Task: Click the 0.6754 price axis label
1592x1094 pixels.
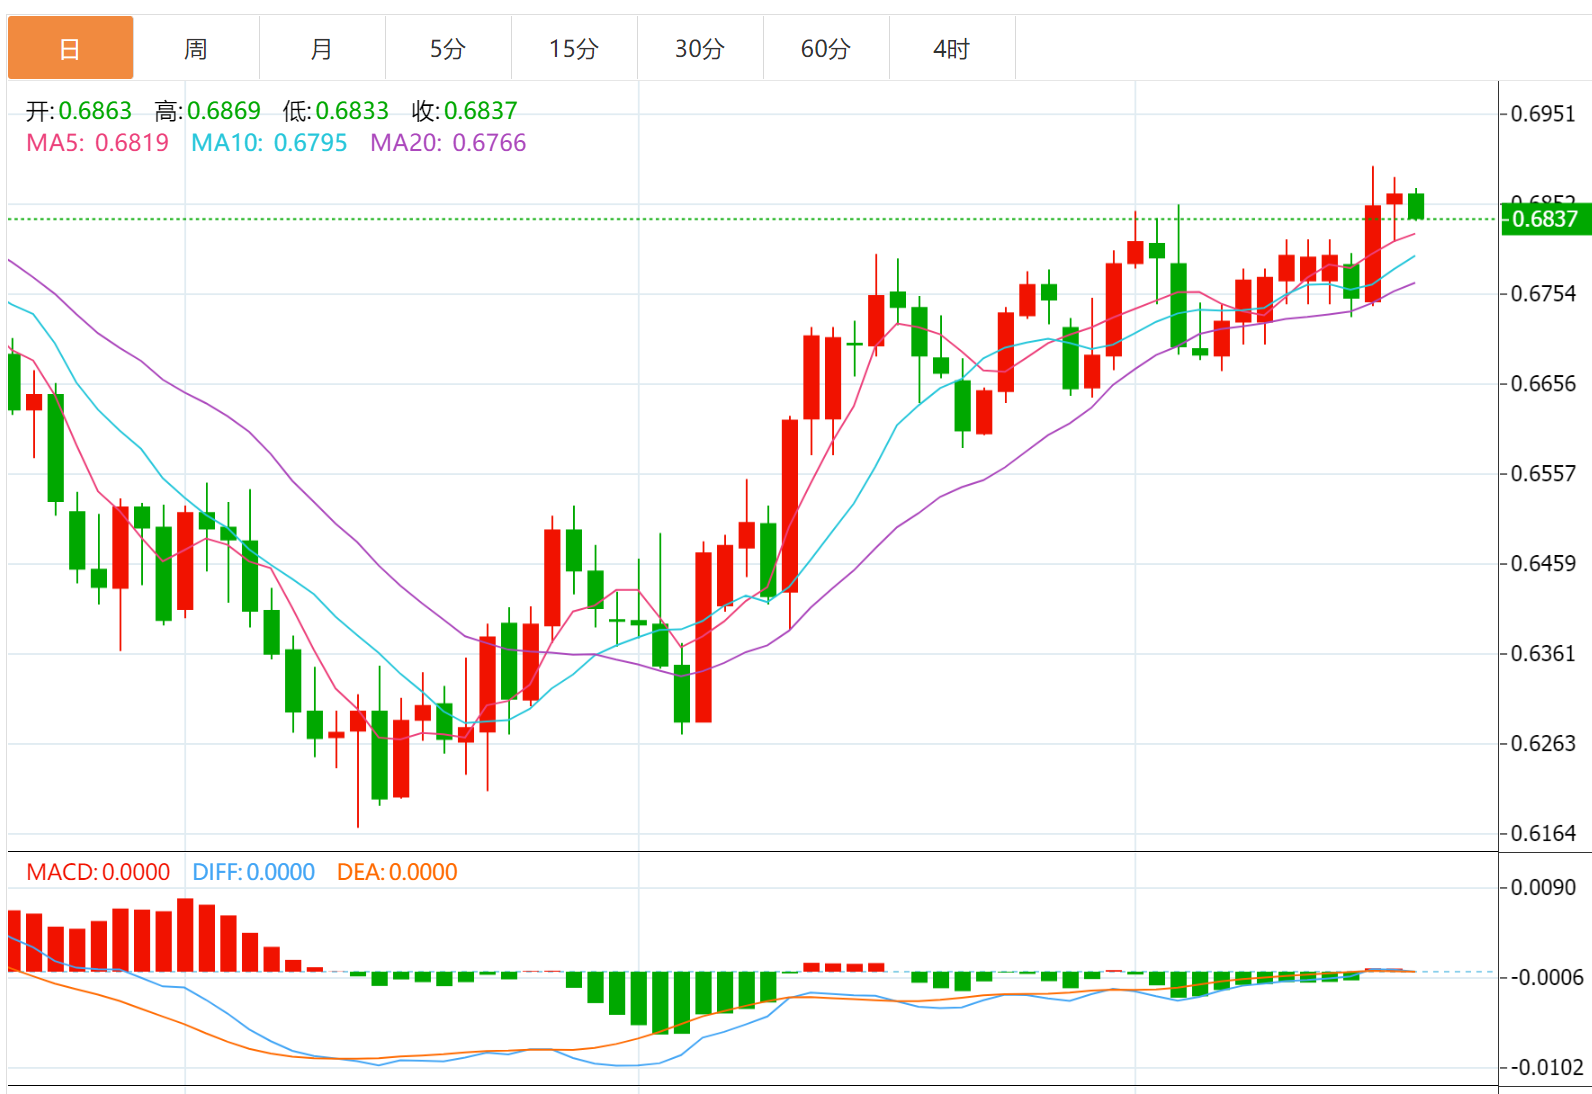Action: [x=1543, y=294]
